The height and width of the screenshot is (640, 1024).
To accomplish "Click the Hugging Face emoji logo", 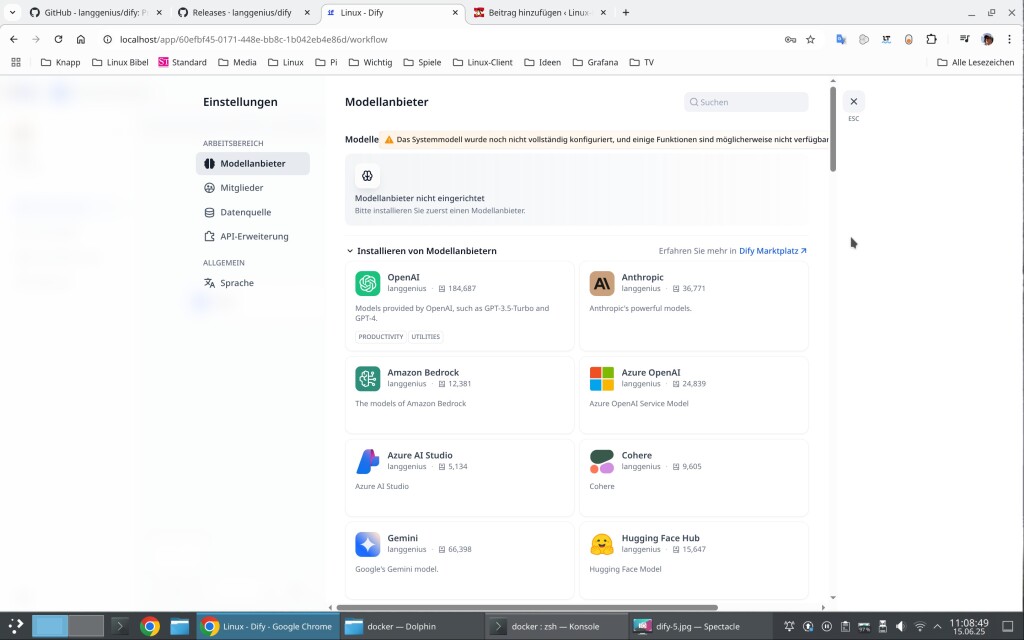I will point(601,544).
